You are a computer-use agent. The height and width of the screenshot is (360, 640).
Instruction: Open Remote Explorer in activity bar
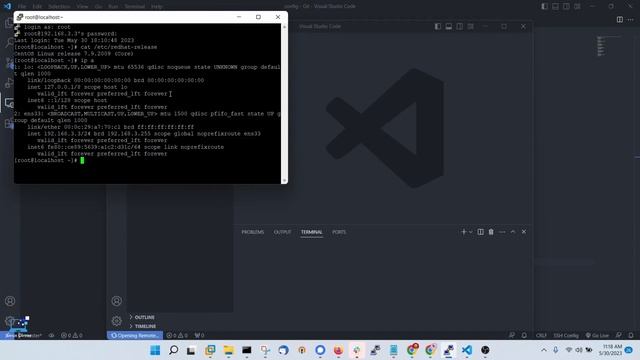9,103
